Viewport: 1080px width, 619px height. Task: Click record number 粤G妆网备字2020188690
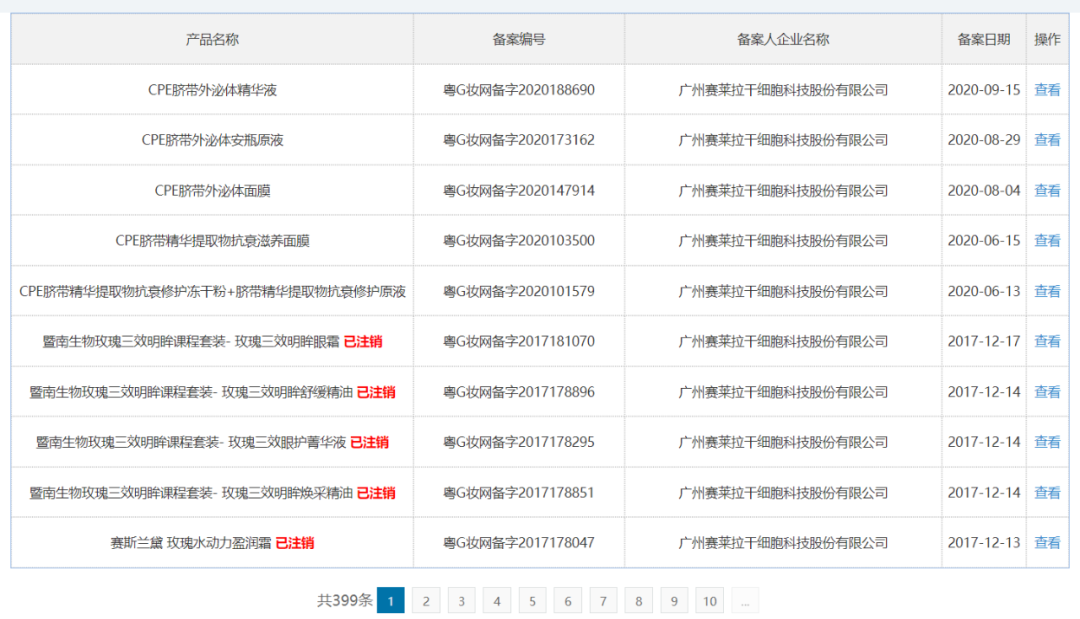click(519, 90)
